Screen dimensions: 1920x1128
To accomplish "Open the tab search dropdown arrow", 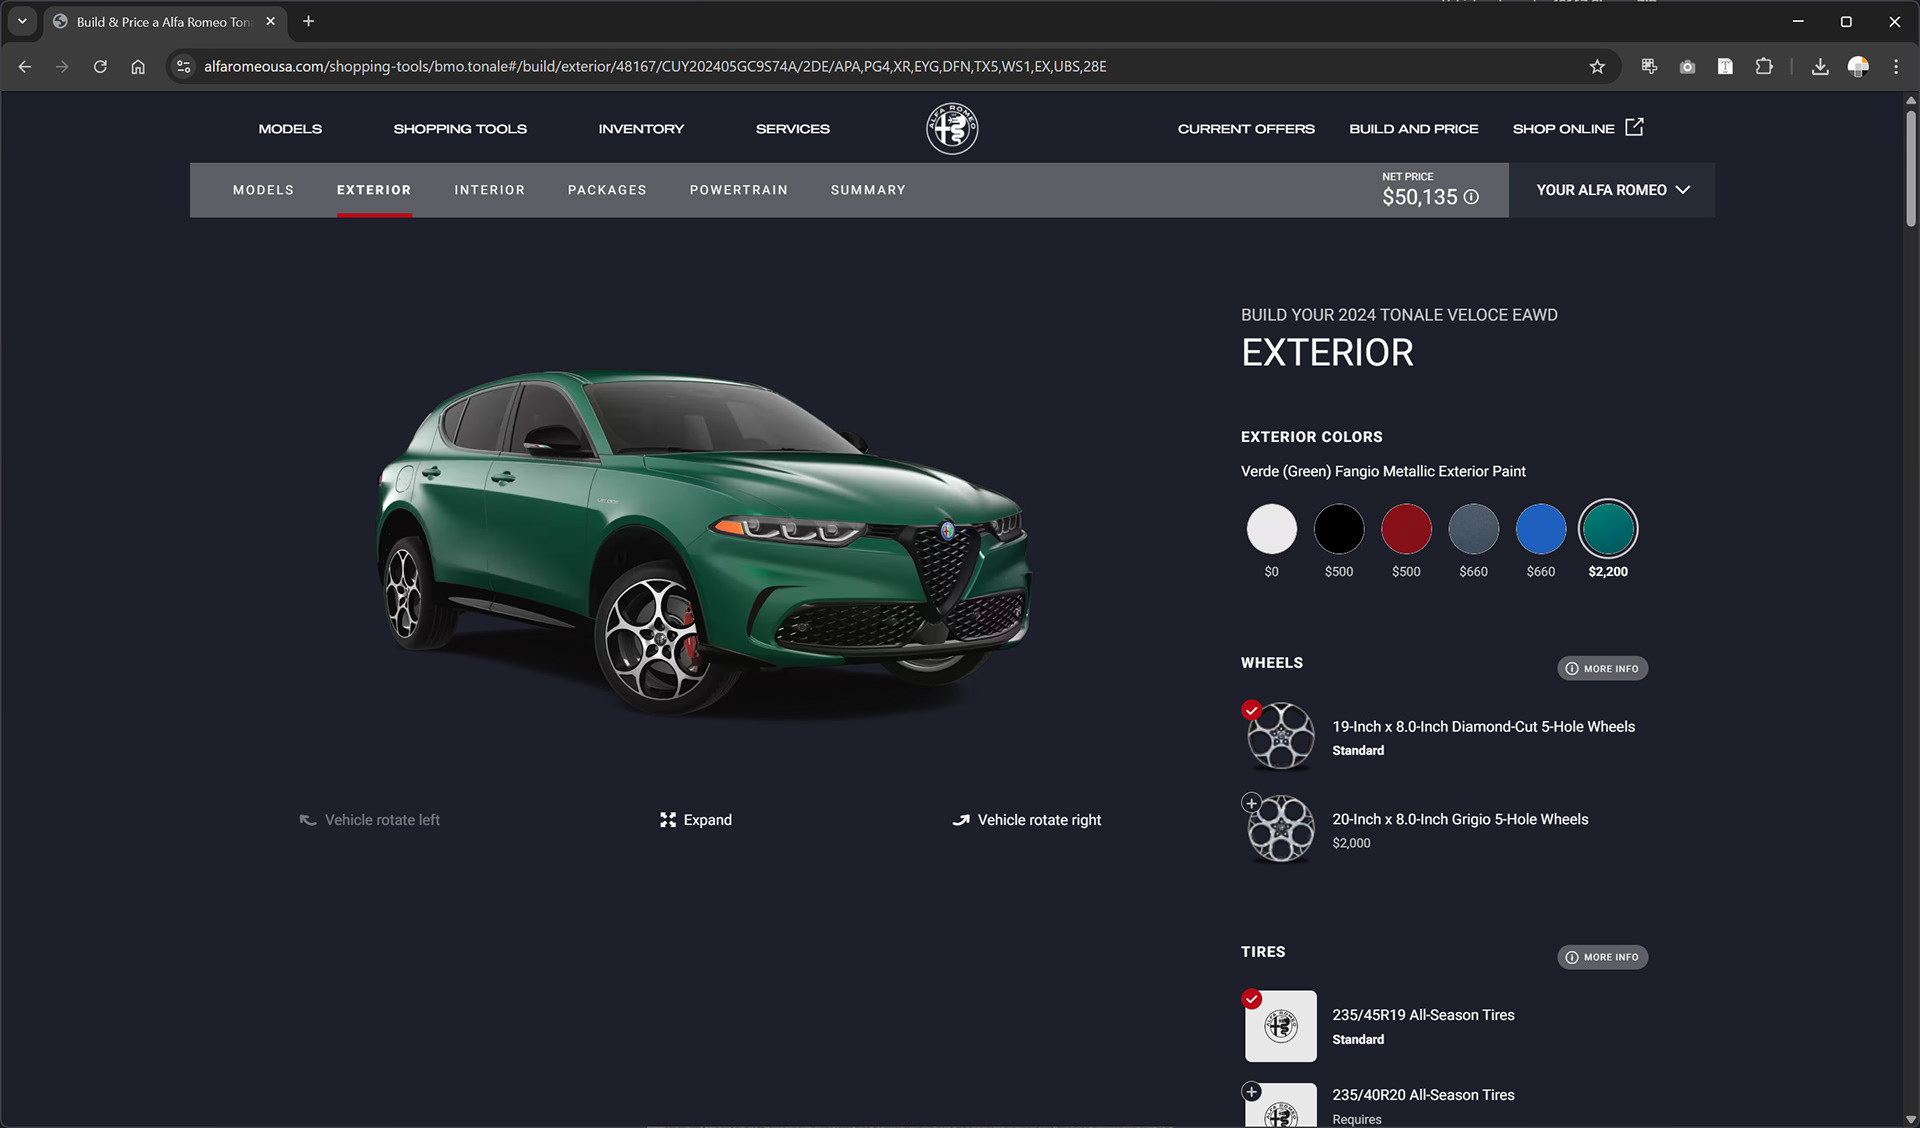I will pos(22,21).
